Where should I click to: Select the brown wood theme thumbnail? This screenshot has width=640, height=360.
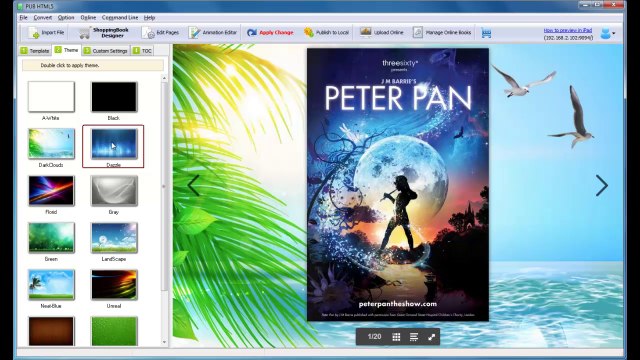[x=51, y=331]
